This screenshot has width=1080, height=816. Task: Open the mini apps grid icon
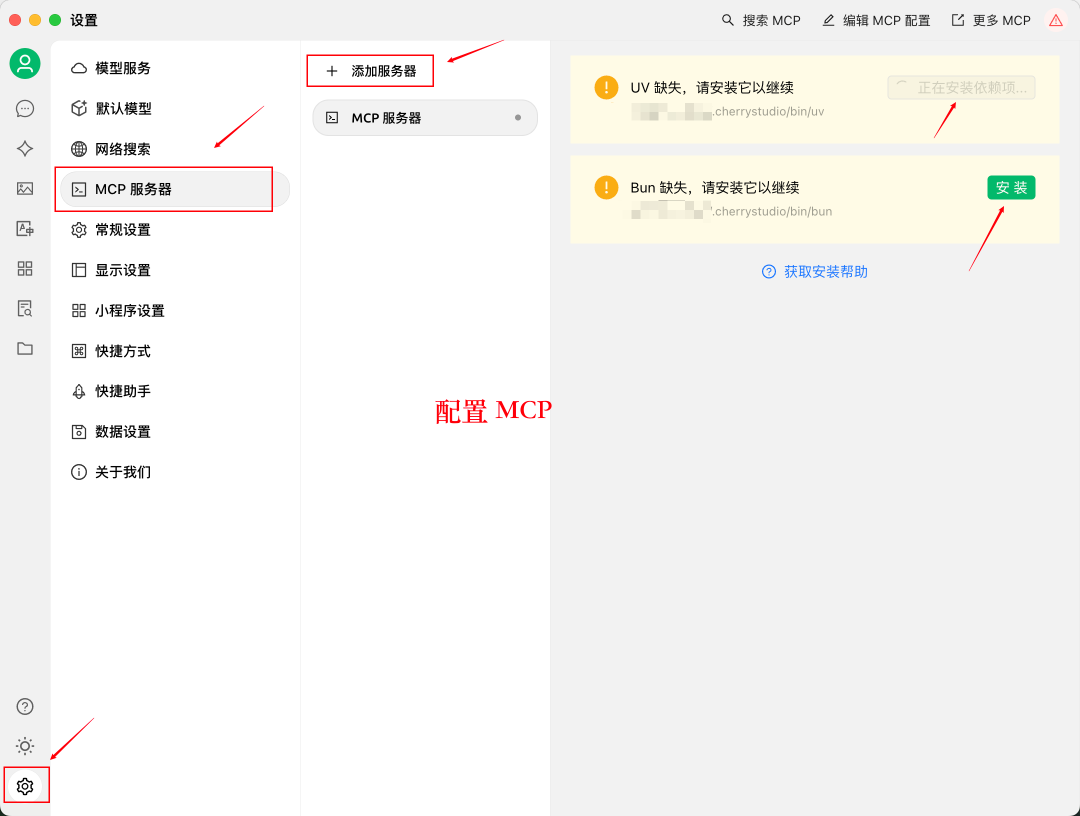coord(25,268)
